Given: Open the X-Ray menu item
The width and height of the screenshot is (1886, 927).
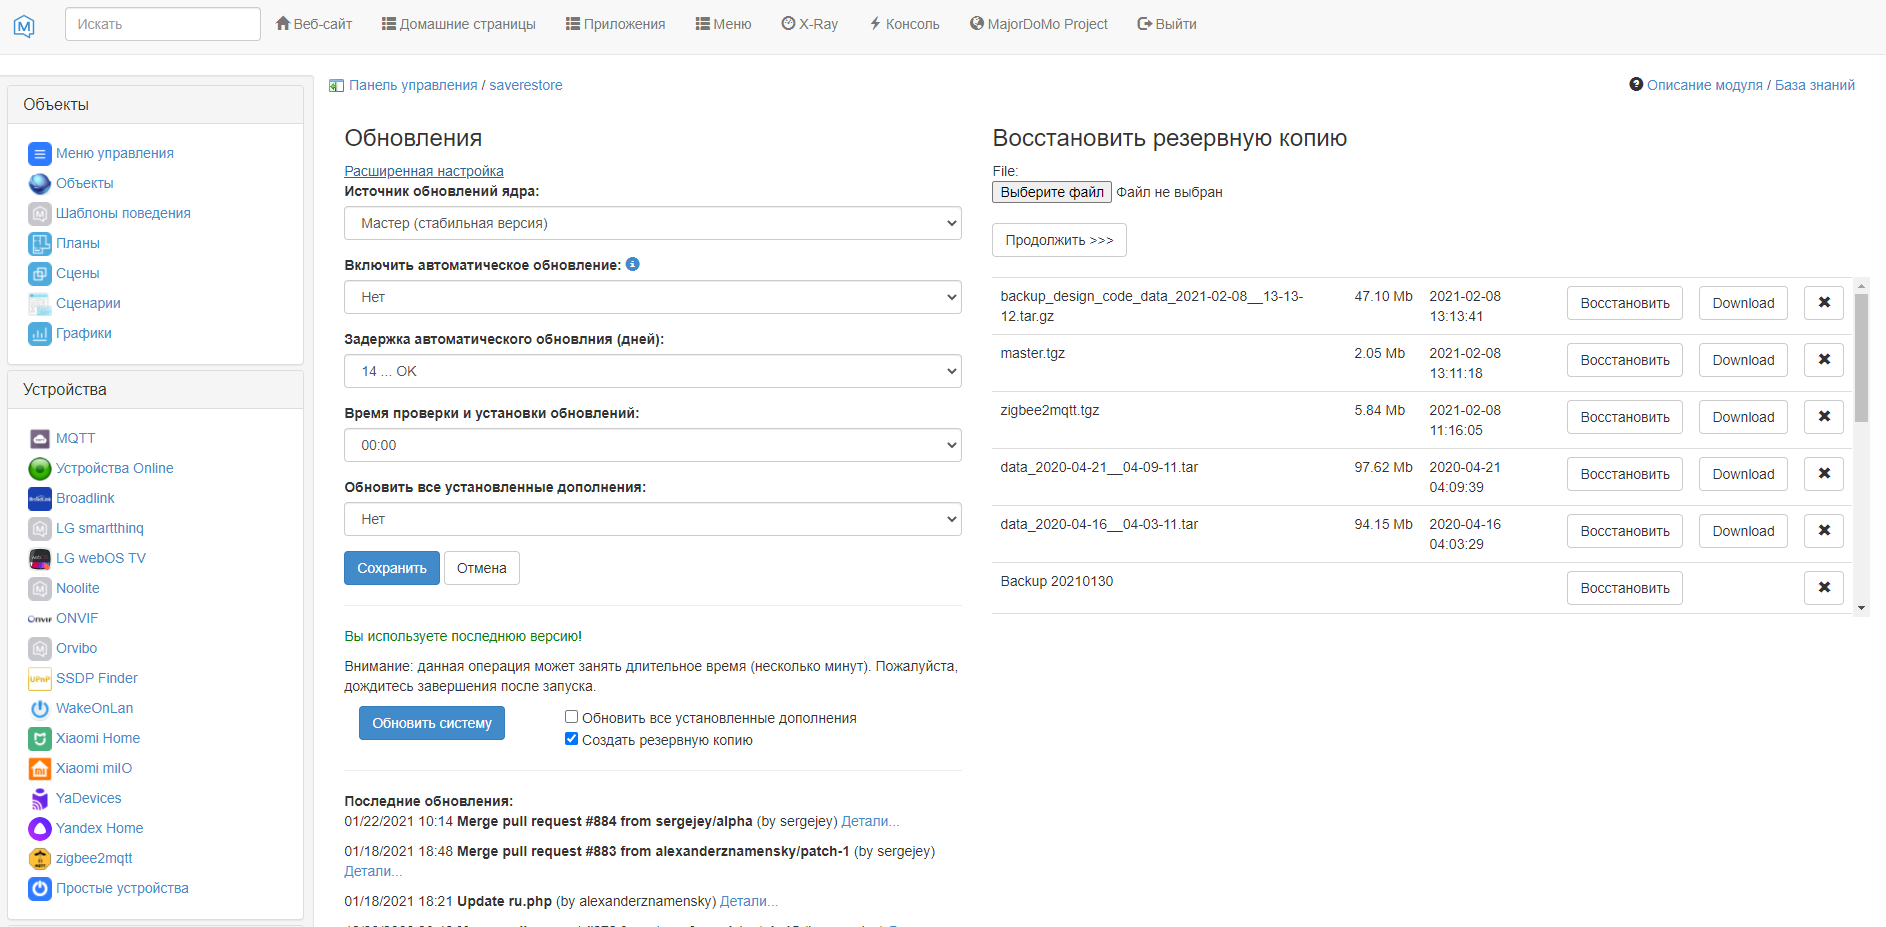Looking at the screenshot, I should tap(809, 24).
